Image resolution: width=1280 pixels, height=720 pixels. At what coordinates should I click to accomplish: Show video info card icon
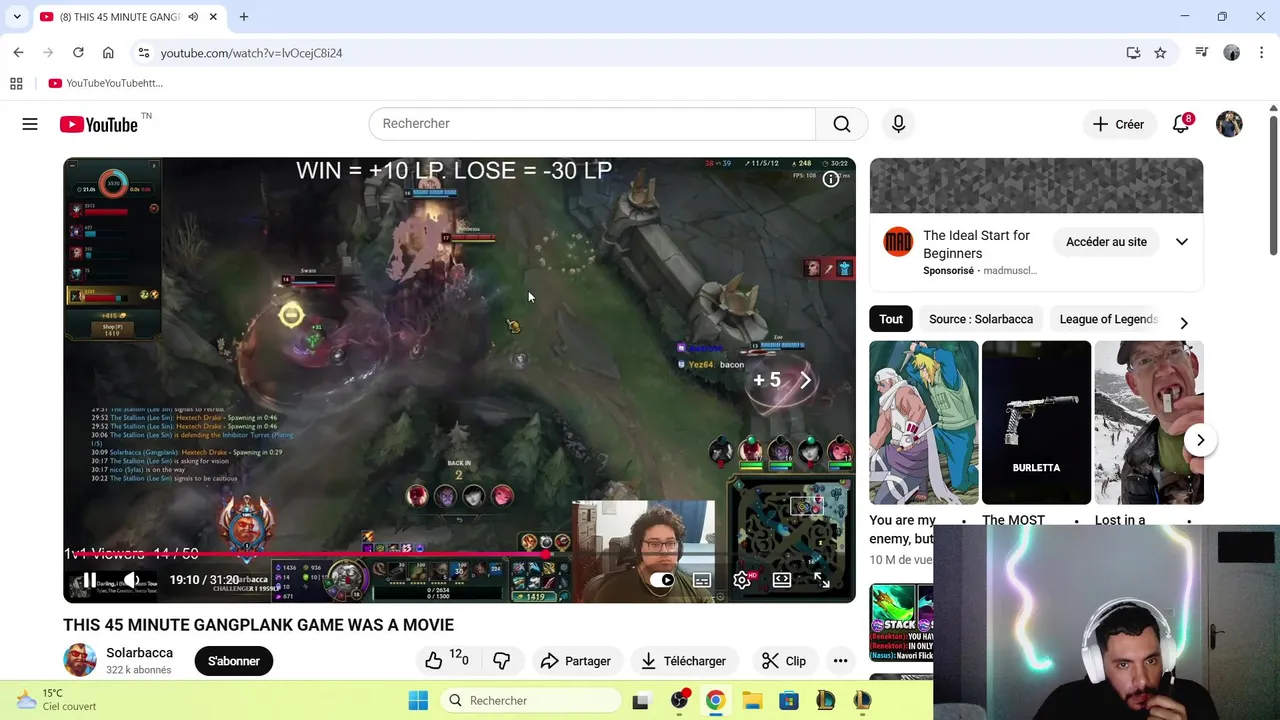click(831, 179)
